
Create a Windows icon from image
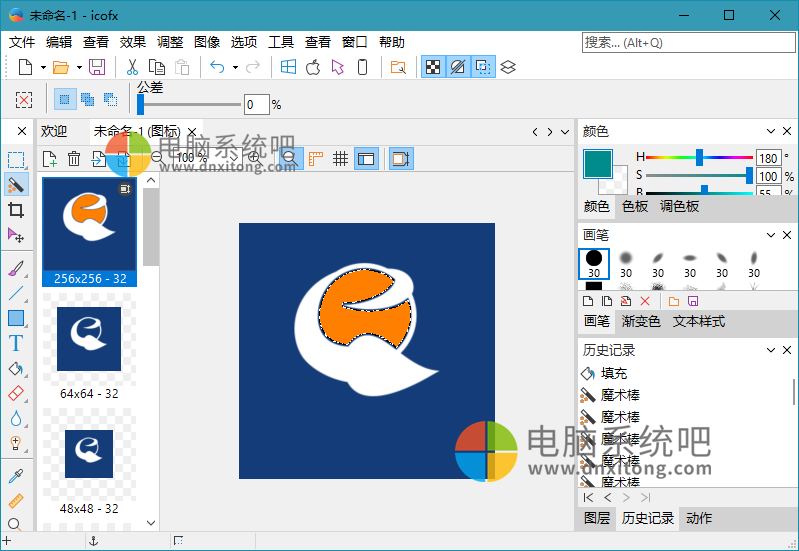pyautogui.click(x=288, y=67)
